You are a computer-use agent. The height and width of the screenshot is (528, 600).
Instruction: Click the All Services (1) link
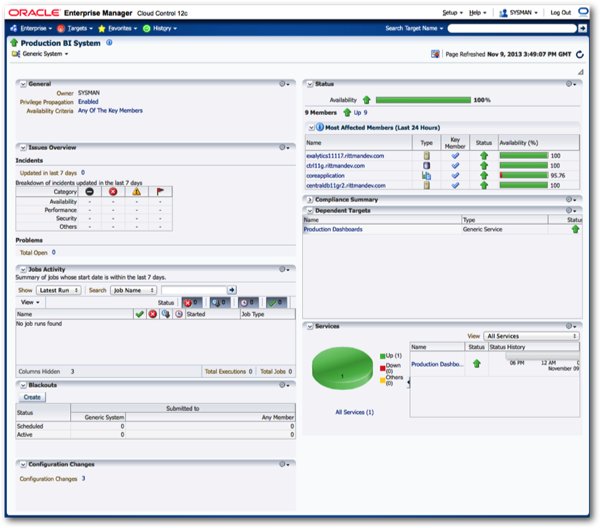354,412
